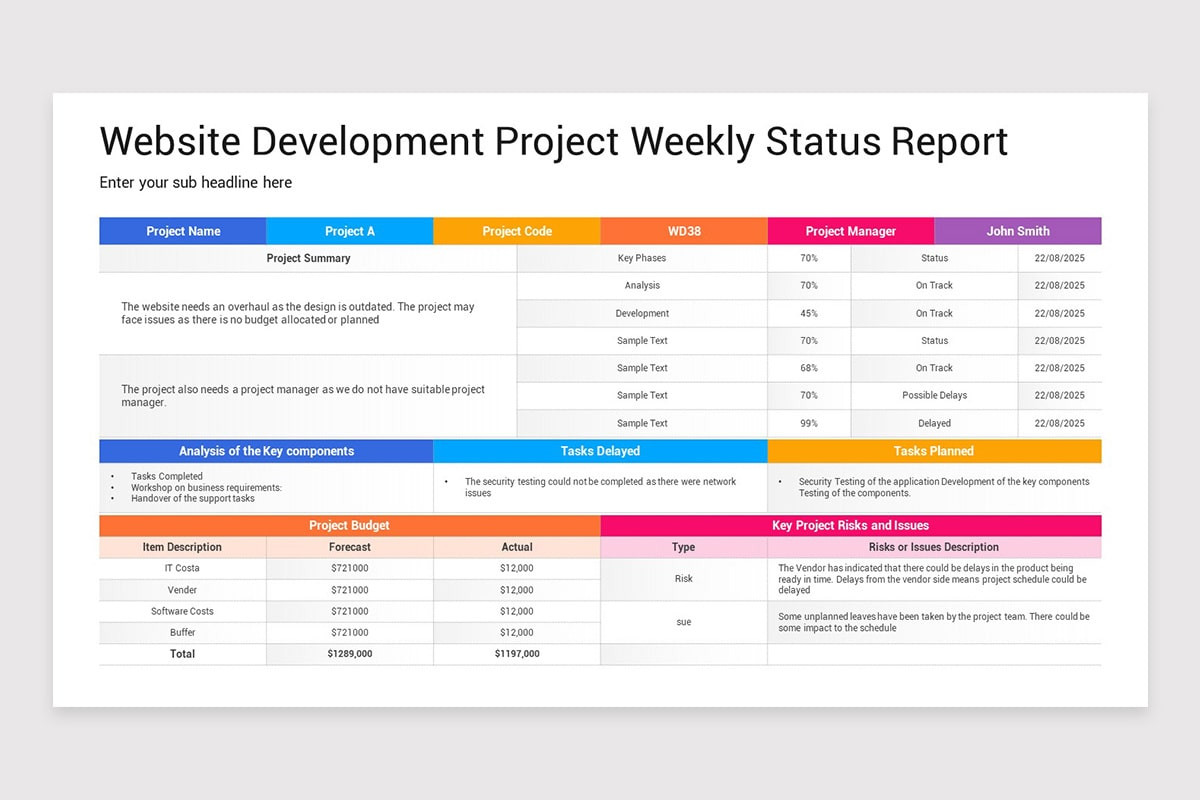Select the Key Phases row
1200x800 pixels.
(643, 258)
